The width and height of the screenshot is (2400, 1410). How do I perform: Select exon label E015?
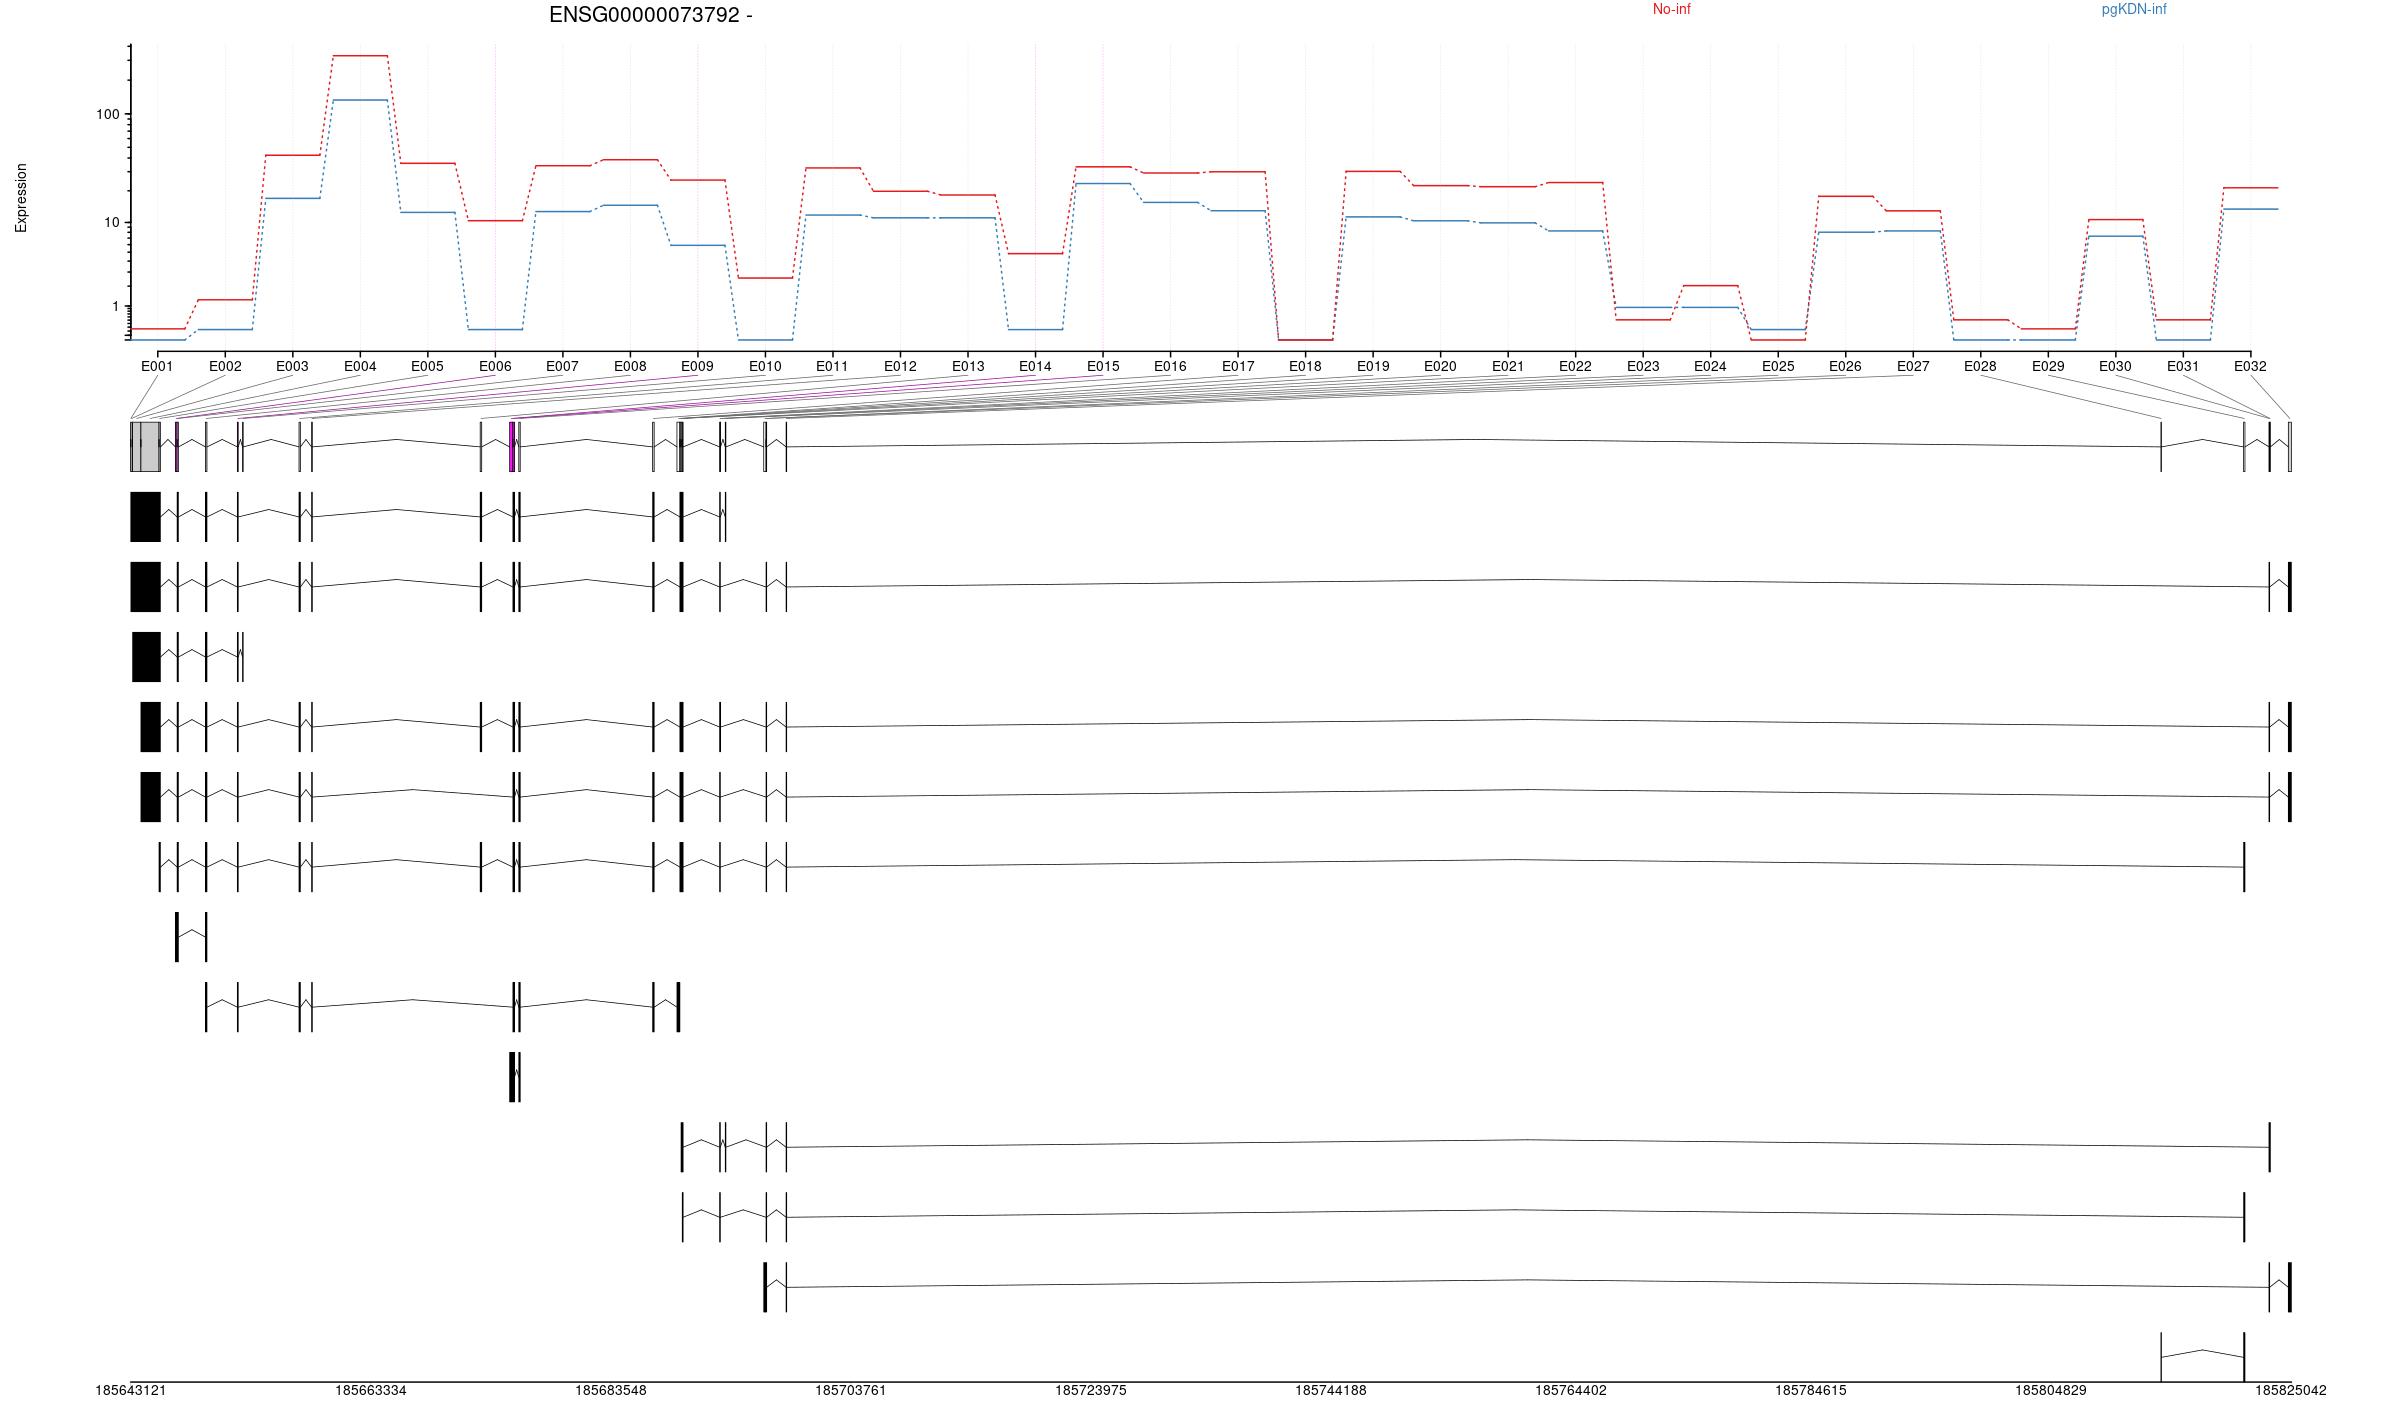click(1103, 366)
